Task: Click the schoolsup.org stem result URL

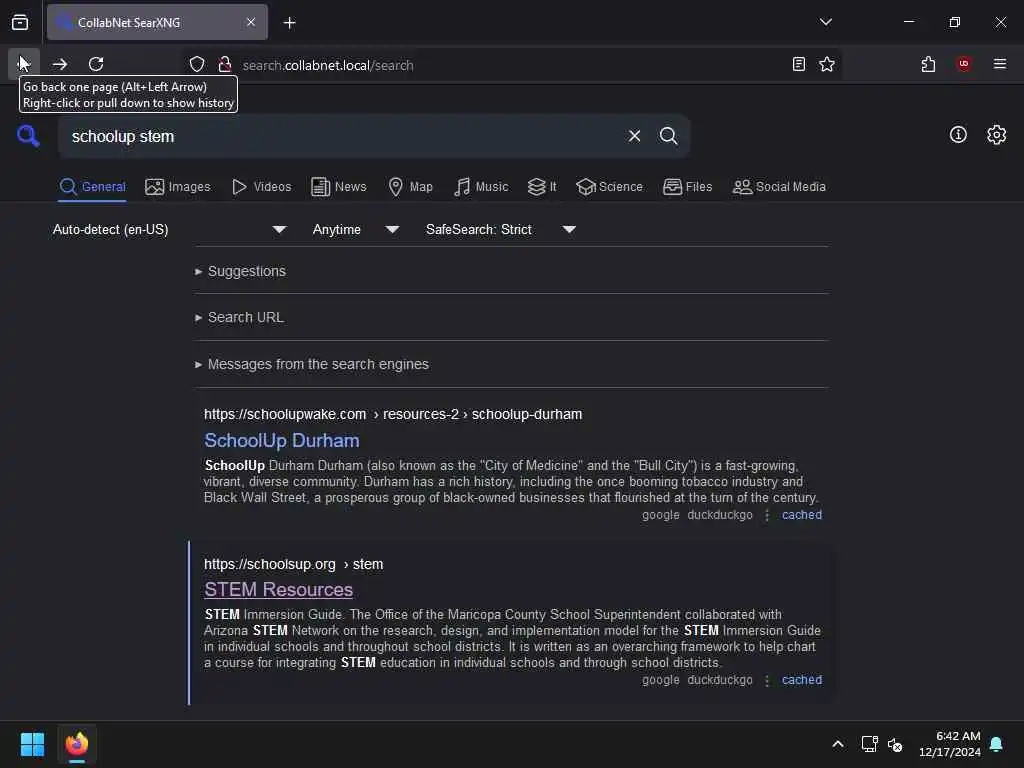Action: tap(293, 564)
